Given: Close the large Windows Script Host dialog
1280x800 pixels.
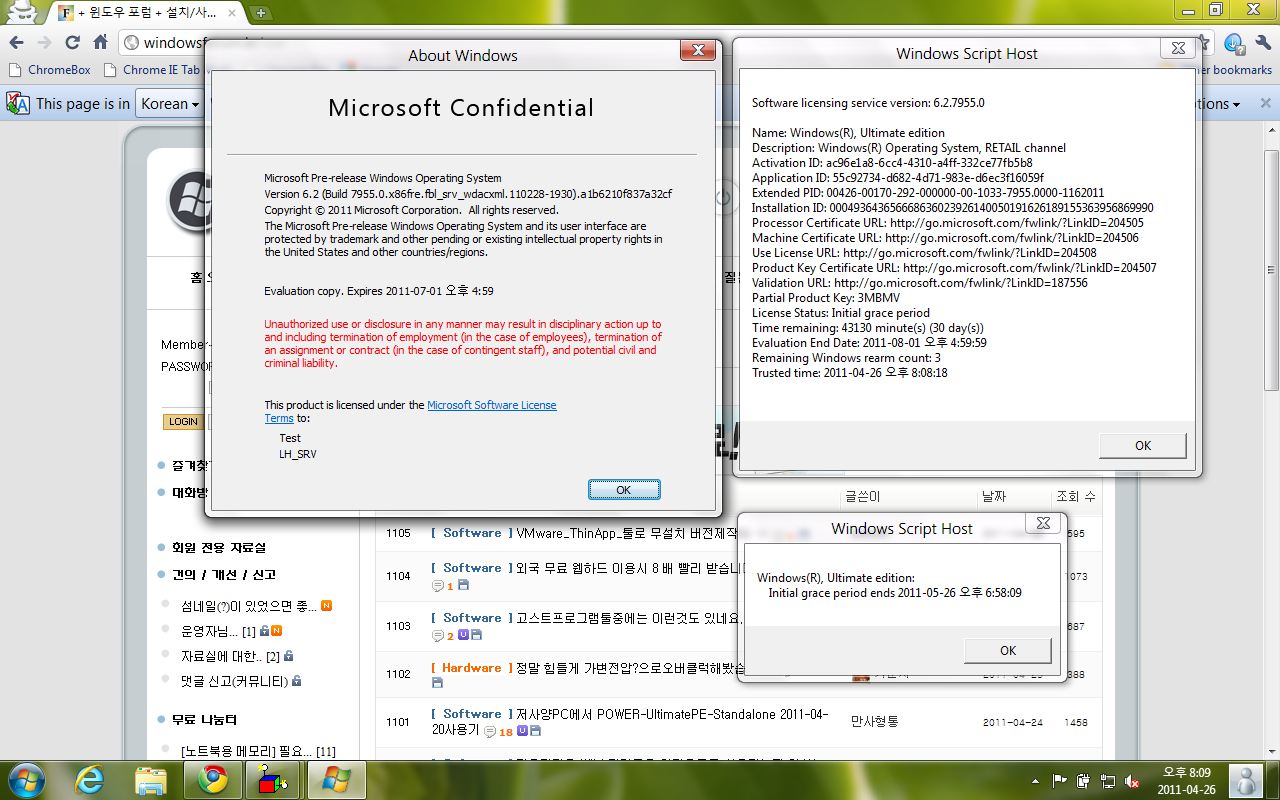Looking at the screenshot, I should (x=1179, y=49).
